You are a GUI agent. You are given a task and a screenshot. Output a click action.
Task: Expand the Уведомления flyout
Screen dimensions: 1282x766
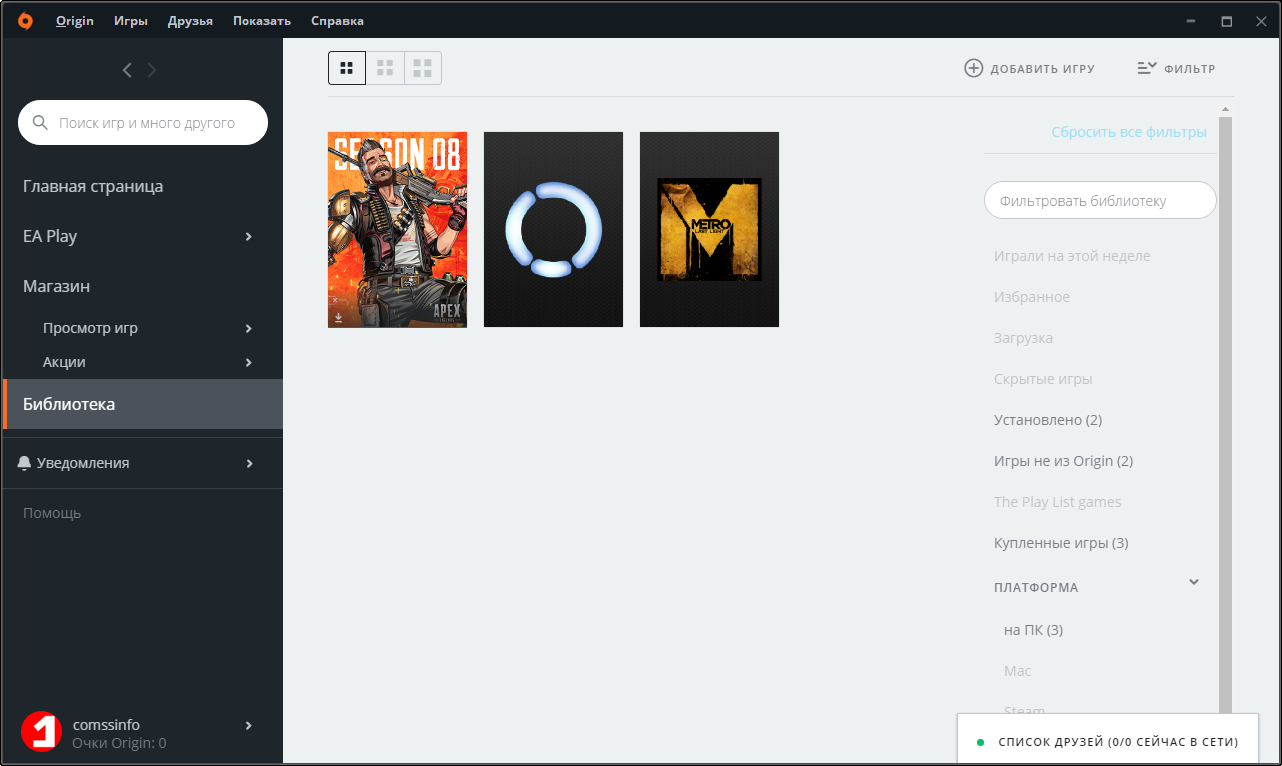point(249,463)
